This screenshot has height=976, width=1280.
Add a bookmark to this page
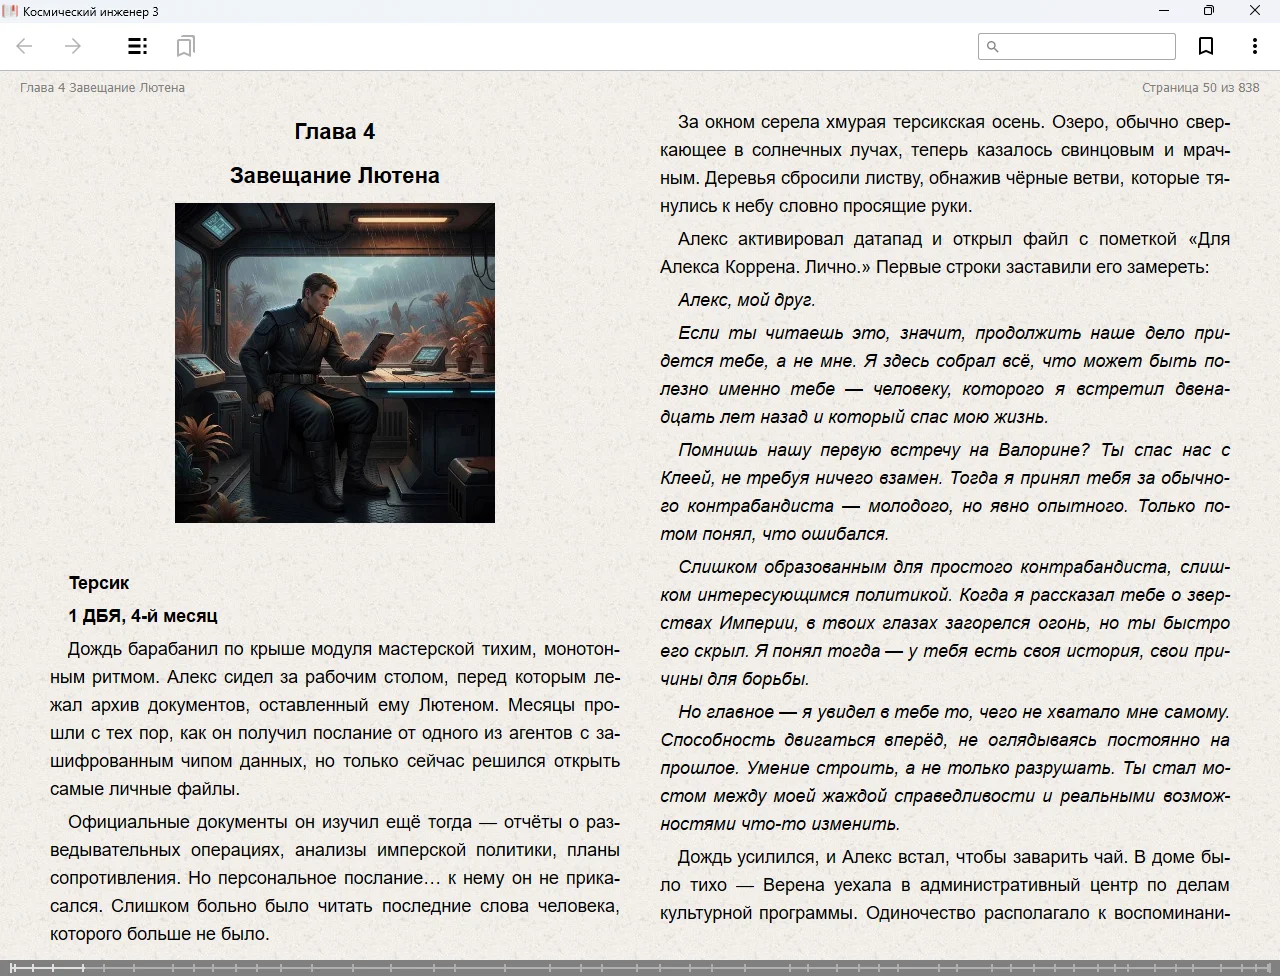(1206, 46)
